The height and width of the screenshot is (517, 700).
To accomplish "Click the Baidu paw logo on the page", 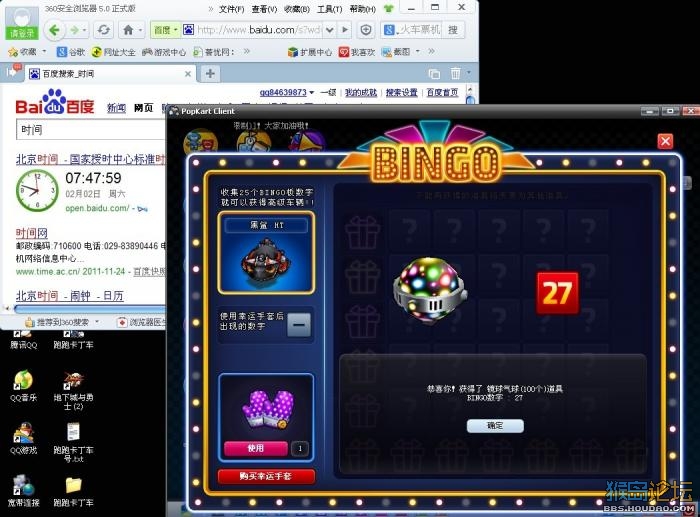I will tap(55, 102).
